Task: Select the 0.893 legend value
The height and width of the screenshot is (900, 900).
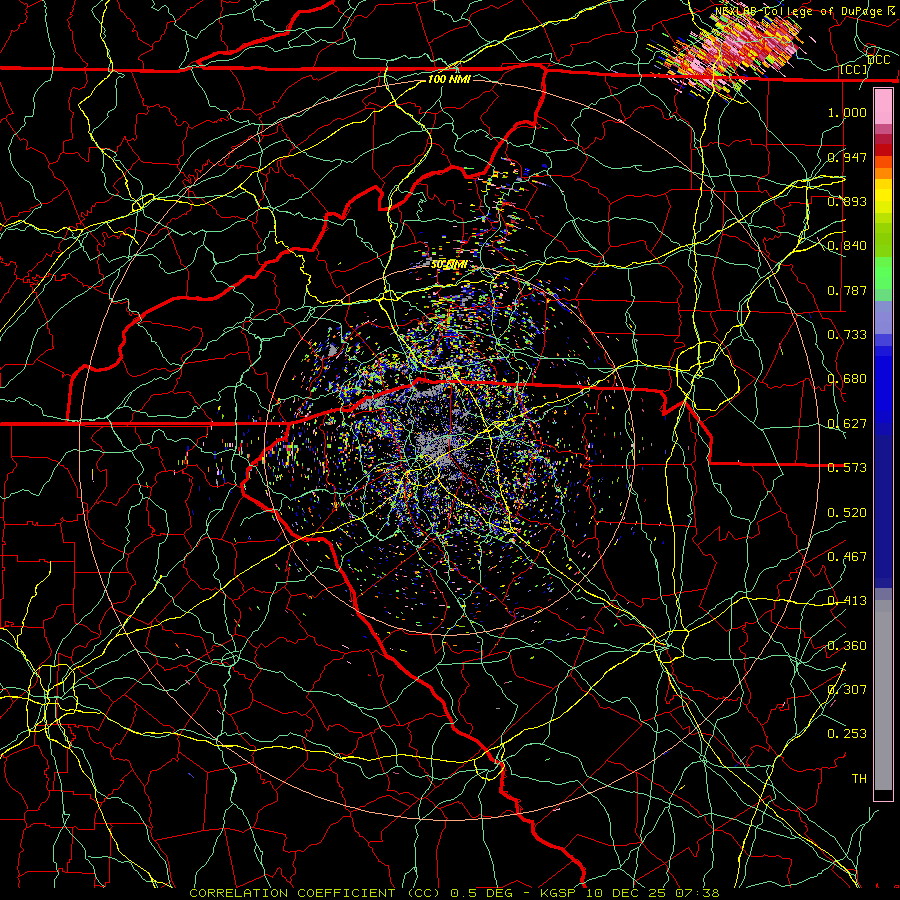Action: 847,201
